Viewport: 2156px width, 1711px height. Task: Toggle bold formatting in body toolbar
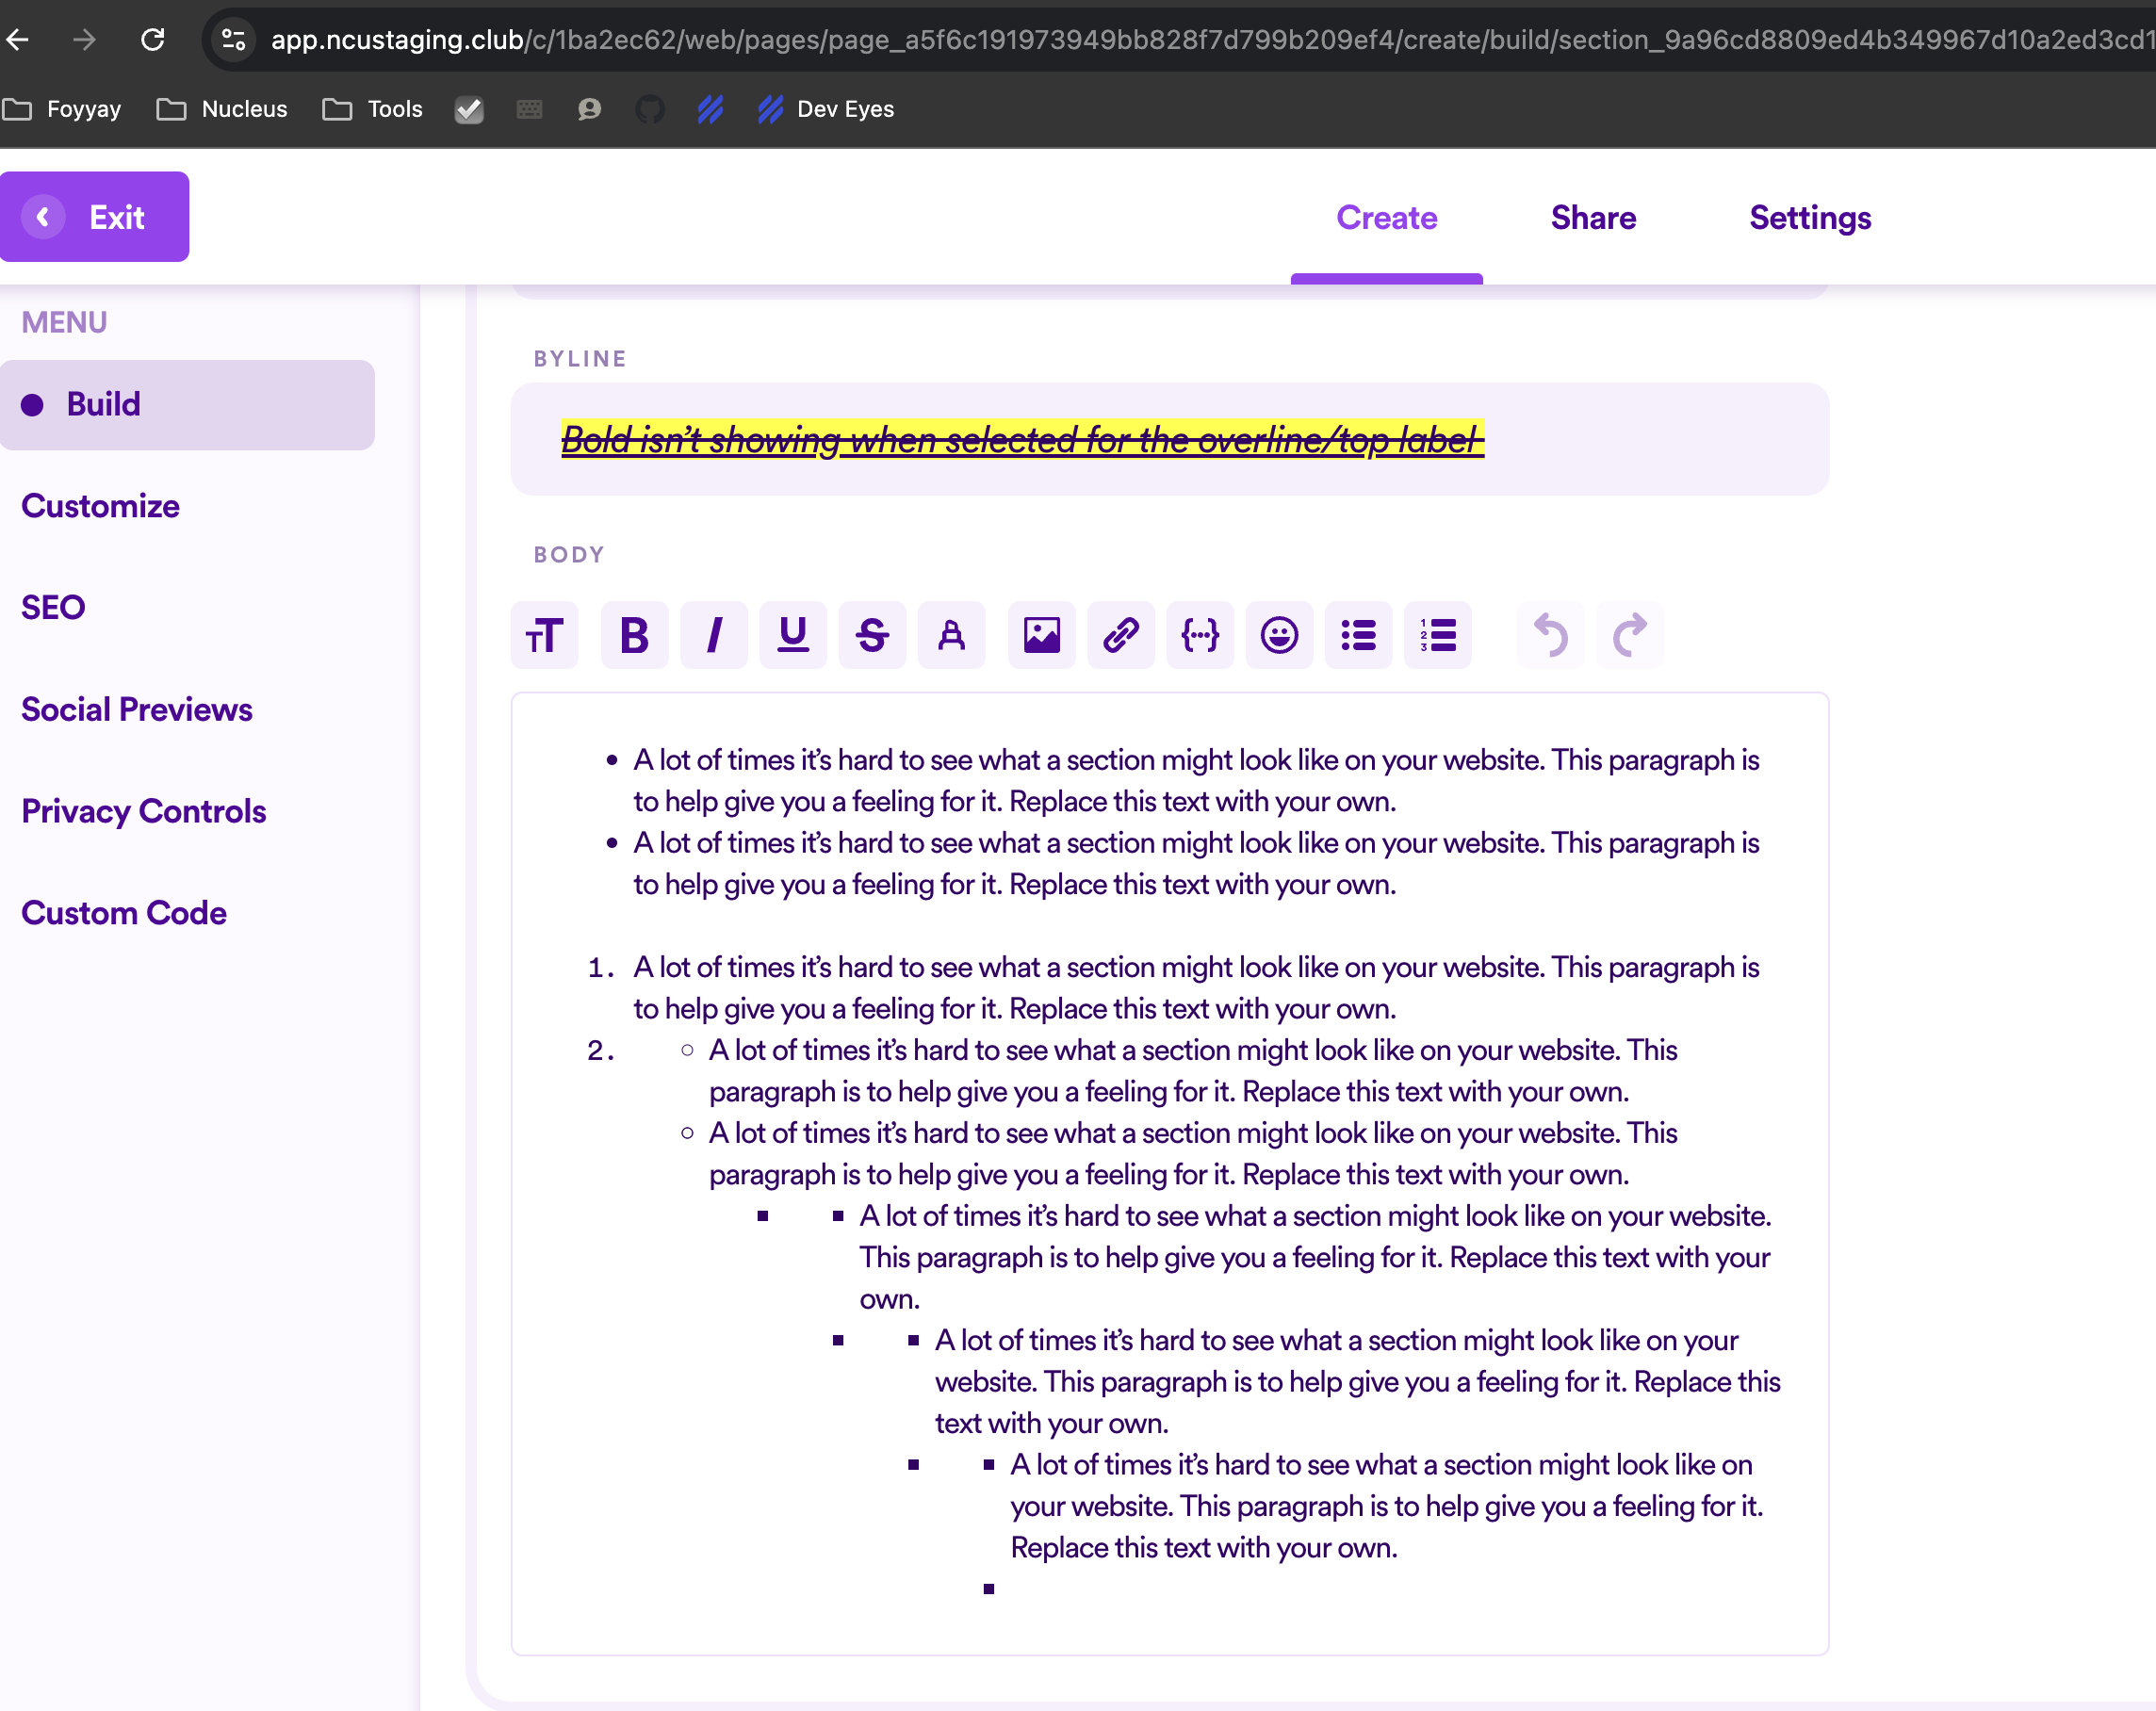[x=634, y=636]
